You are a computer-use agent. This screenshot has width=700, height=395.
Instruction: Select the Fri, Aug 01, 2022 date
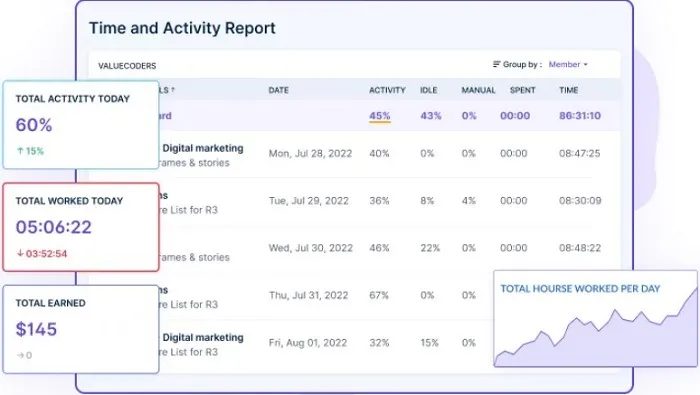[x=308, y=343]
